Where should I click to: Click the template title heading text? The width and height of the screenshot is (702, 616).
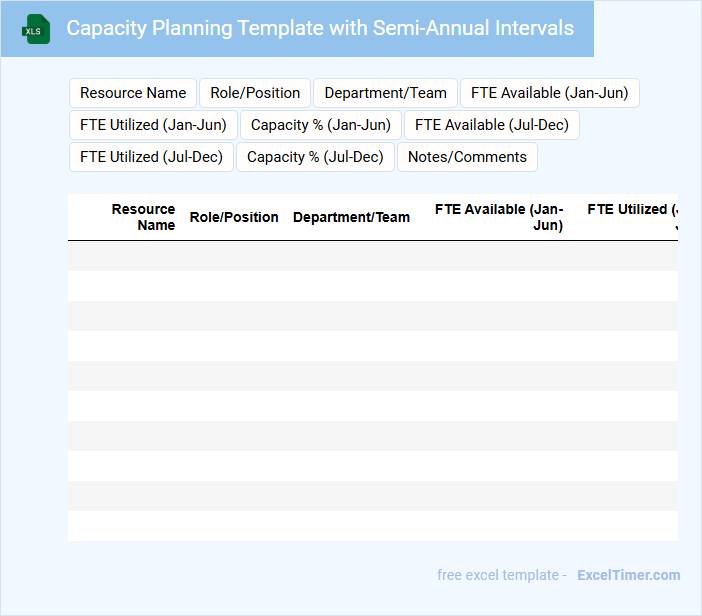320,28
